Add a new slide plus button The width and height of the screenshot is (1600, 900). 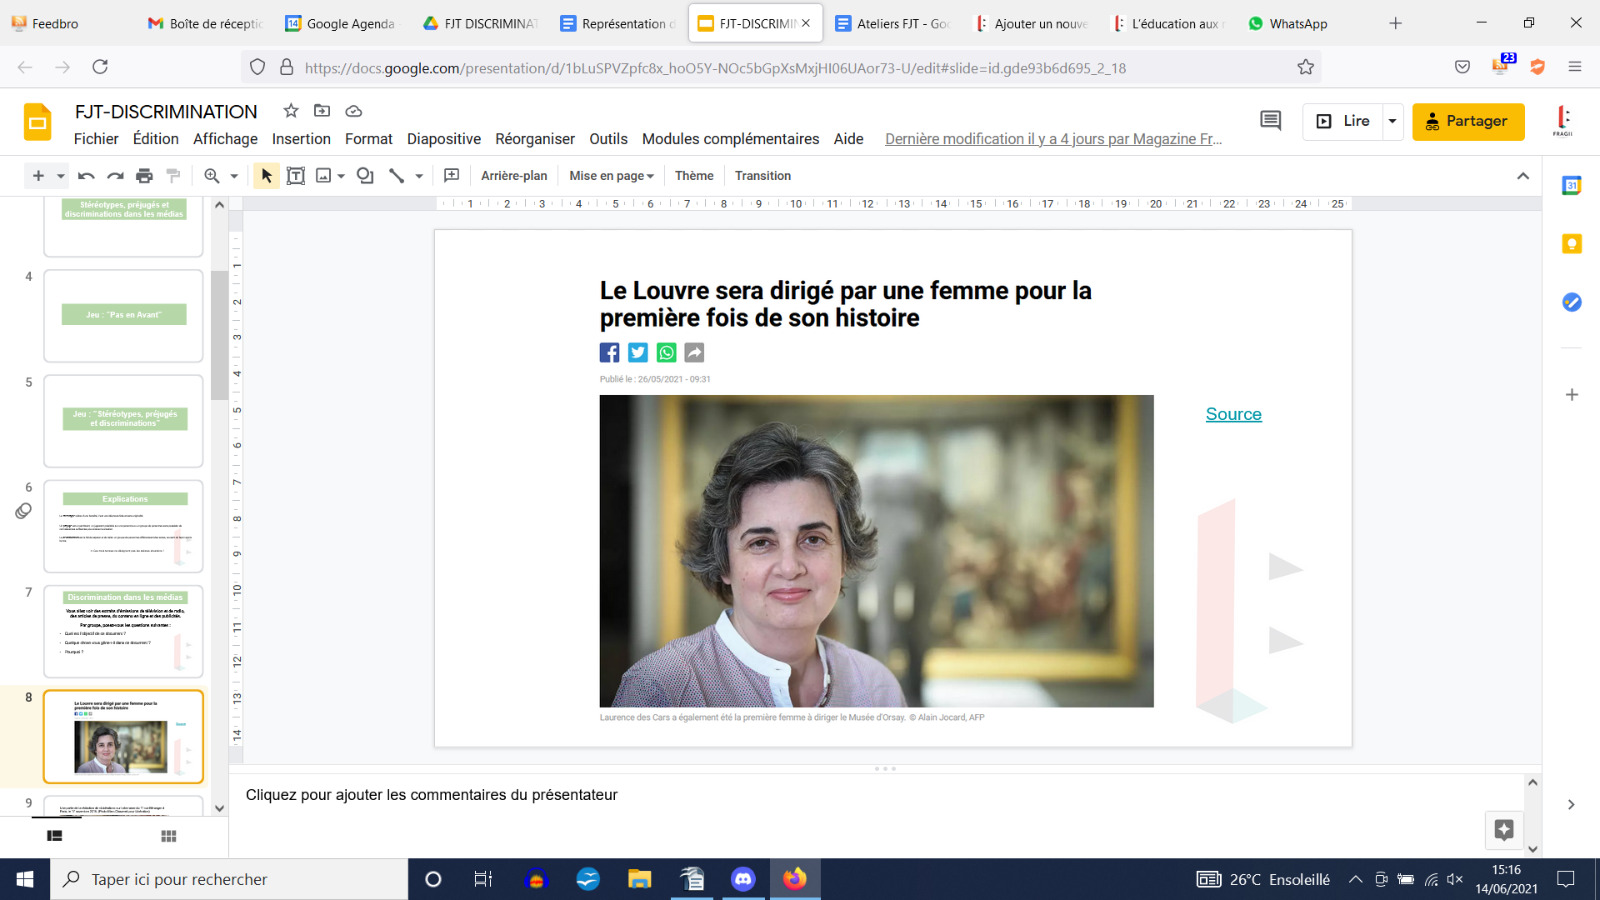pyautogui.click(x=38, y=176)
